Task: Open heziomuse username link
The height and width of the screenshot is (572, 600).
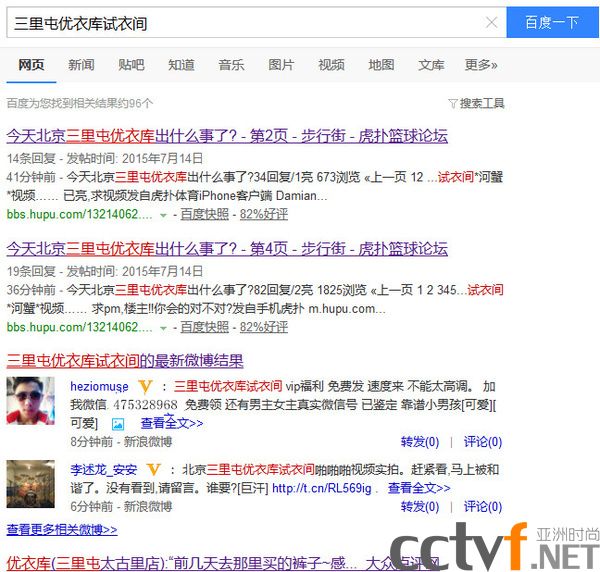Action: click(x=99, y=386)
